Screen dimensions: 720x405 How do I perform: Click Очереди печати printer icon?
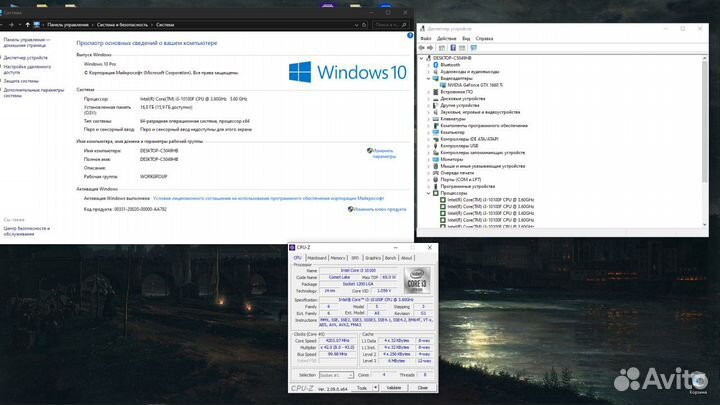pos(436,173)
